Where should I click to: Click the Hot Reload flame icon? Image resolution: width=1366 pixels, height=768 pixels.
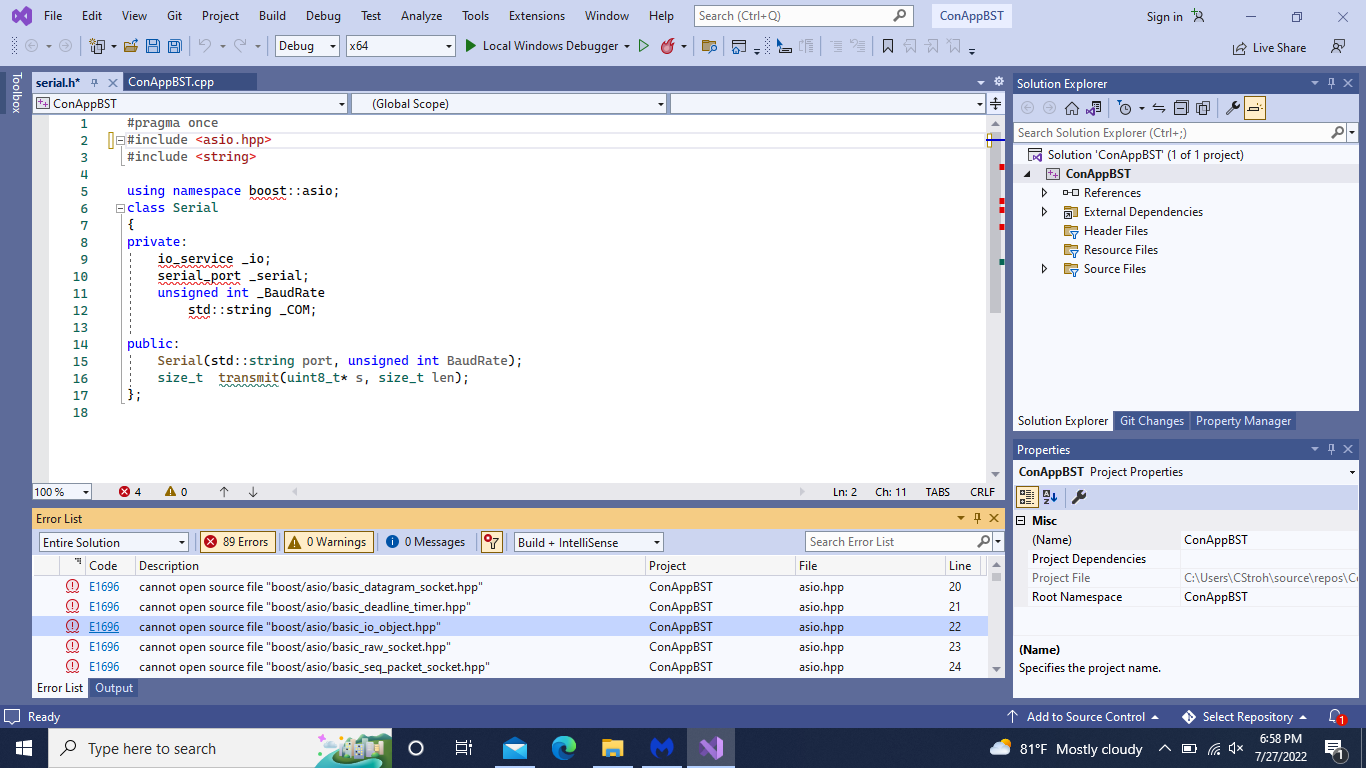click(x=667, y=46)
